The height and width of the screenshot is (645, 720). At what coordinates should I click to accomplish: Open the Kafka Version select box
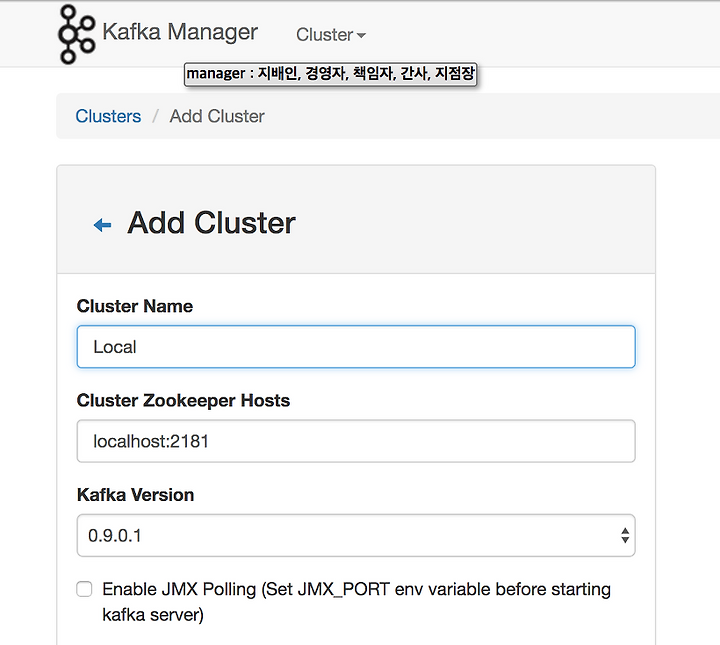[x=356, y=535]
